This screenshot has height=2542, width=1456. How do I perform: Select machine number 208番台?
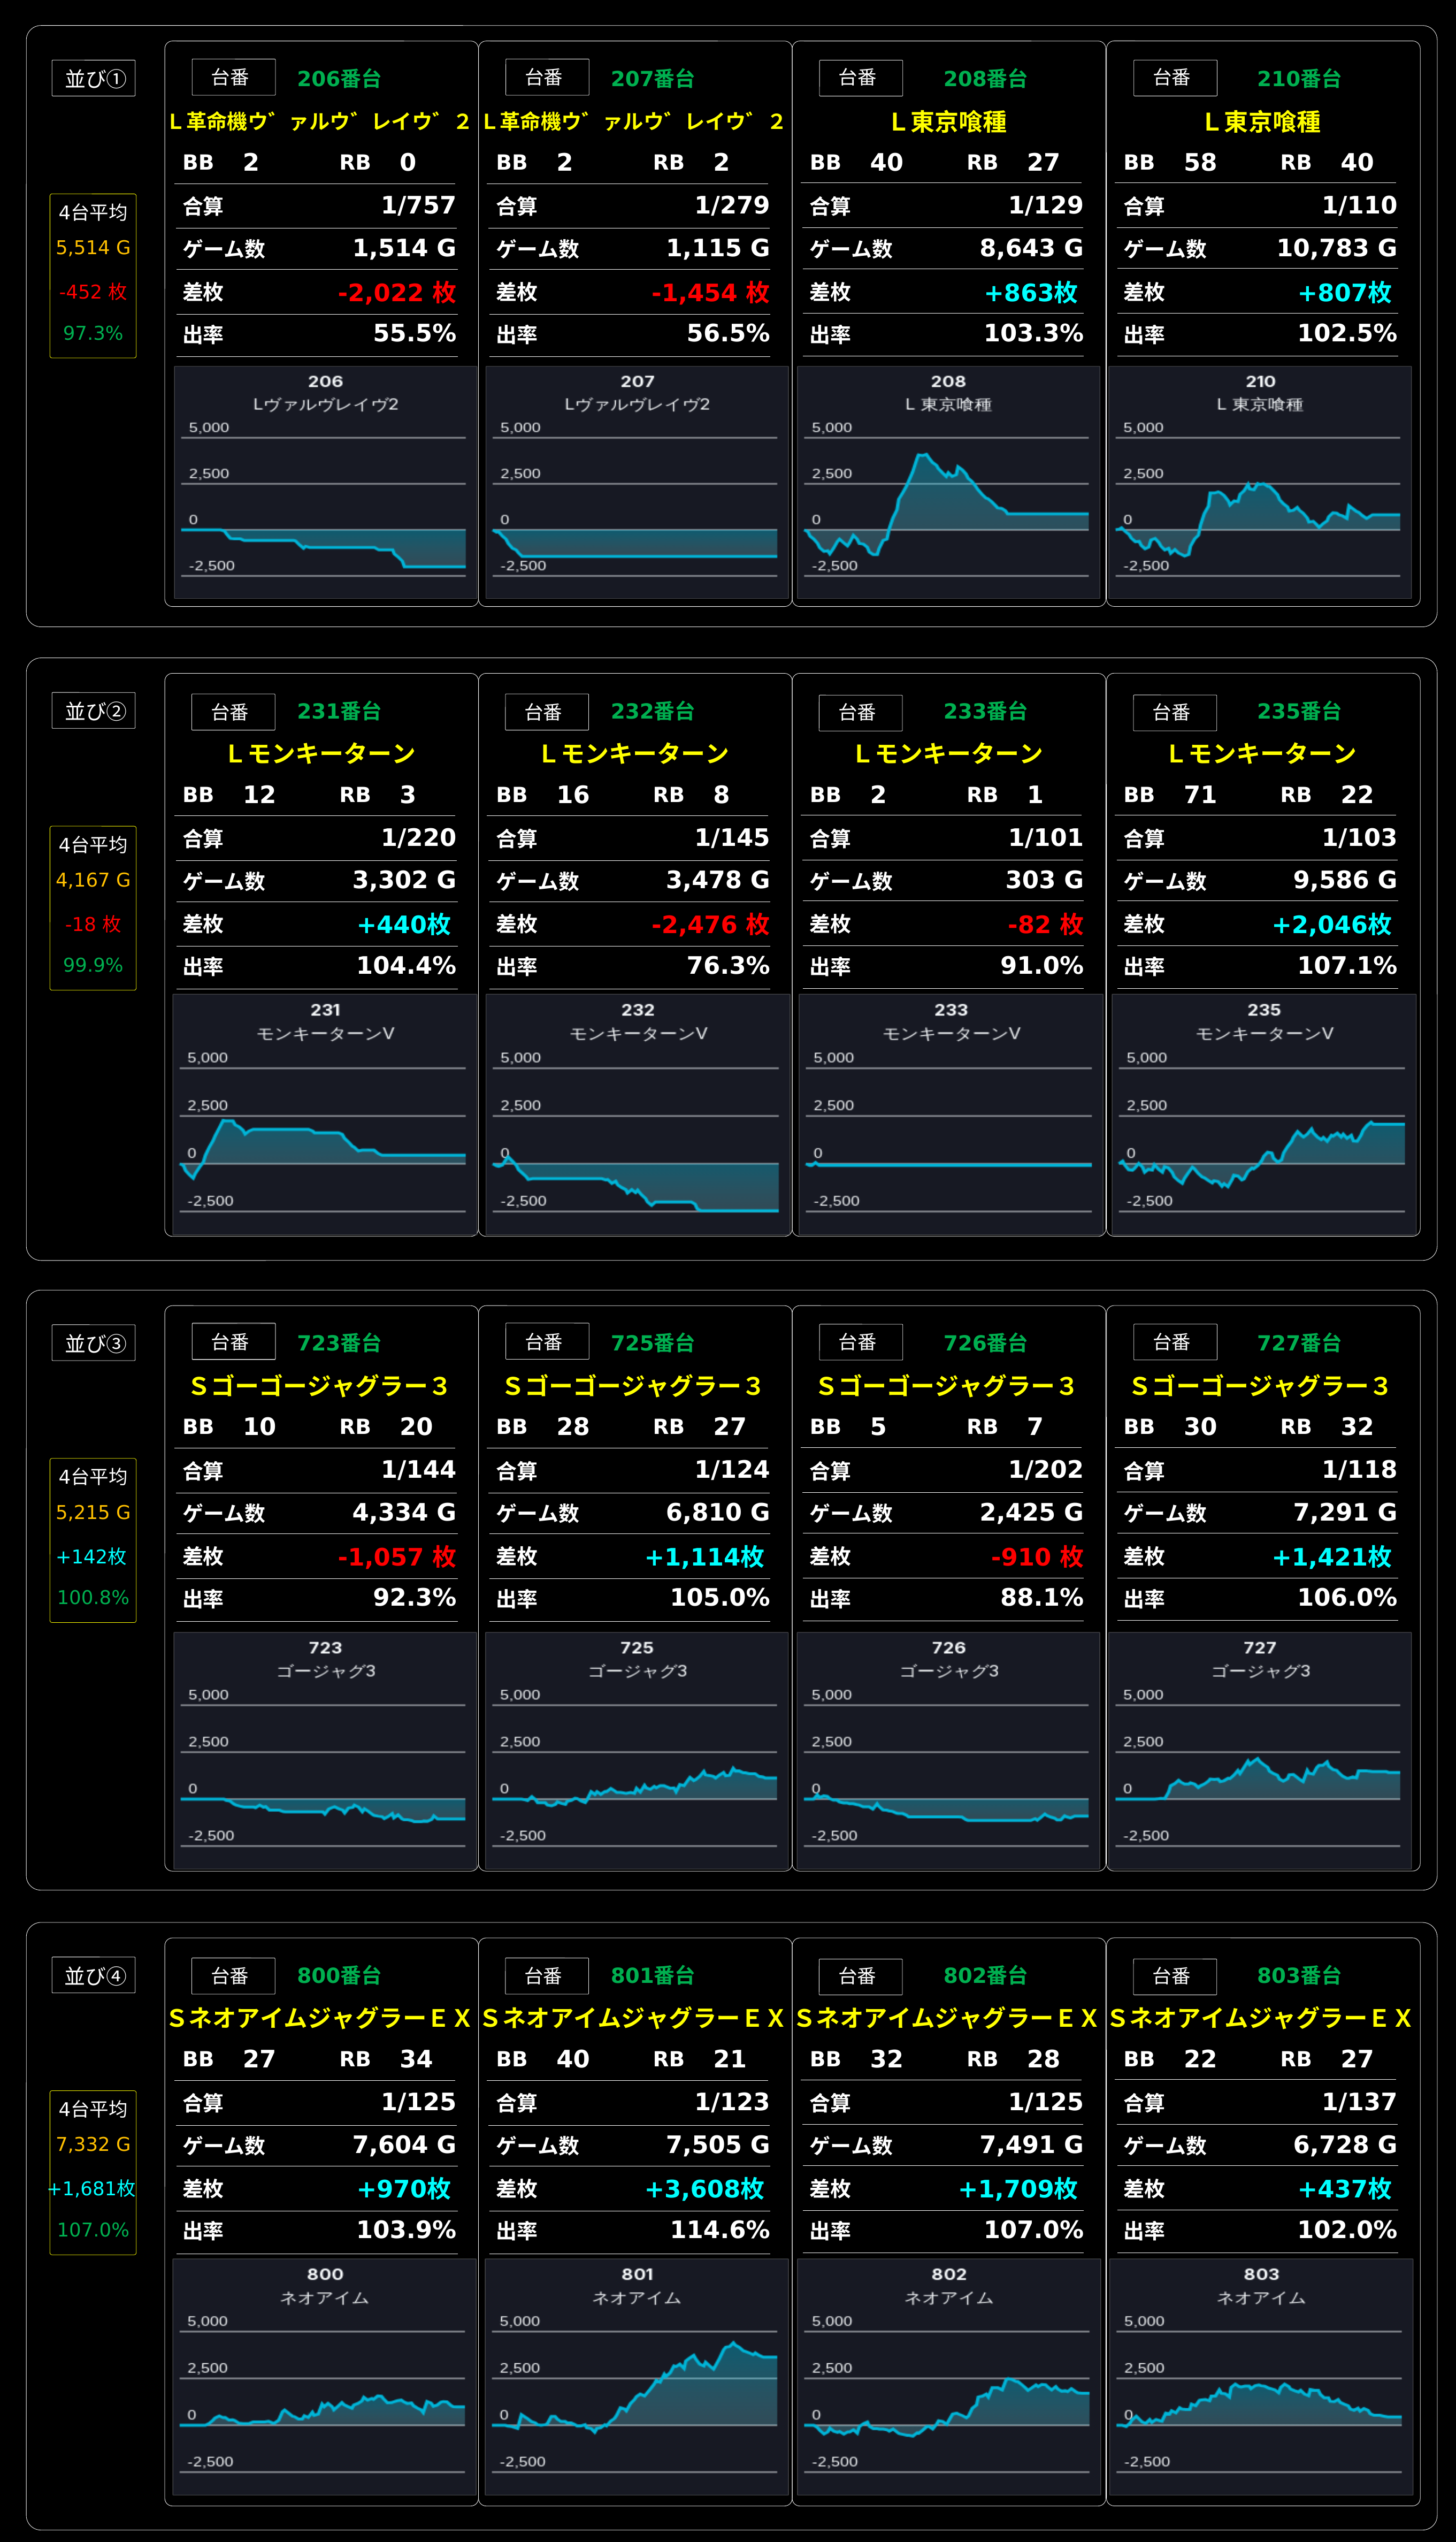(986, 78)
